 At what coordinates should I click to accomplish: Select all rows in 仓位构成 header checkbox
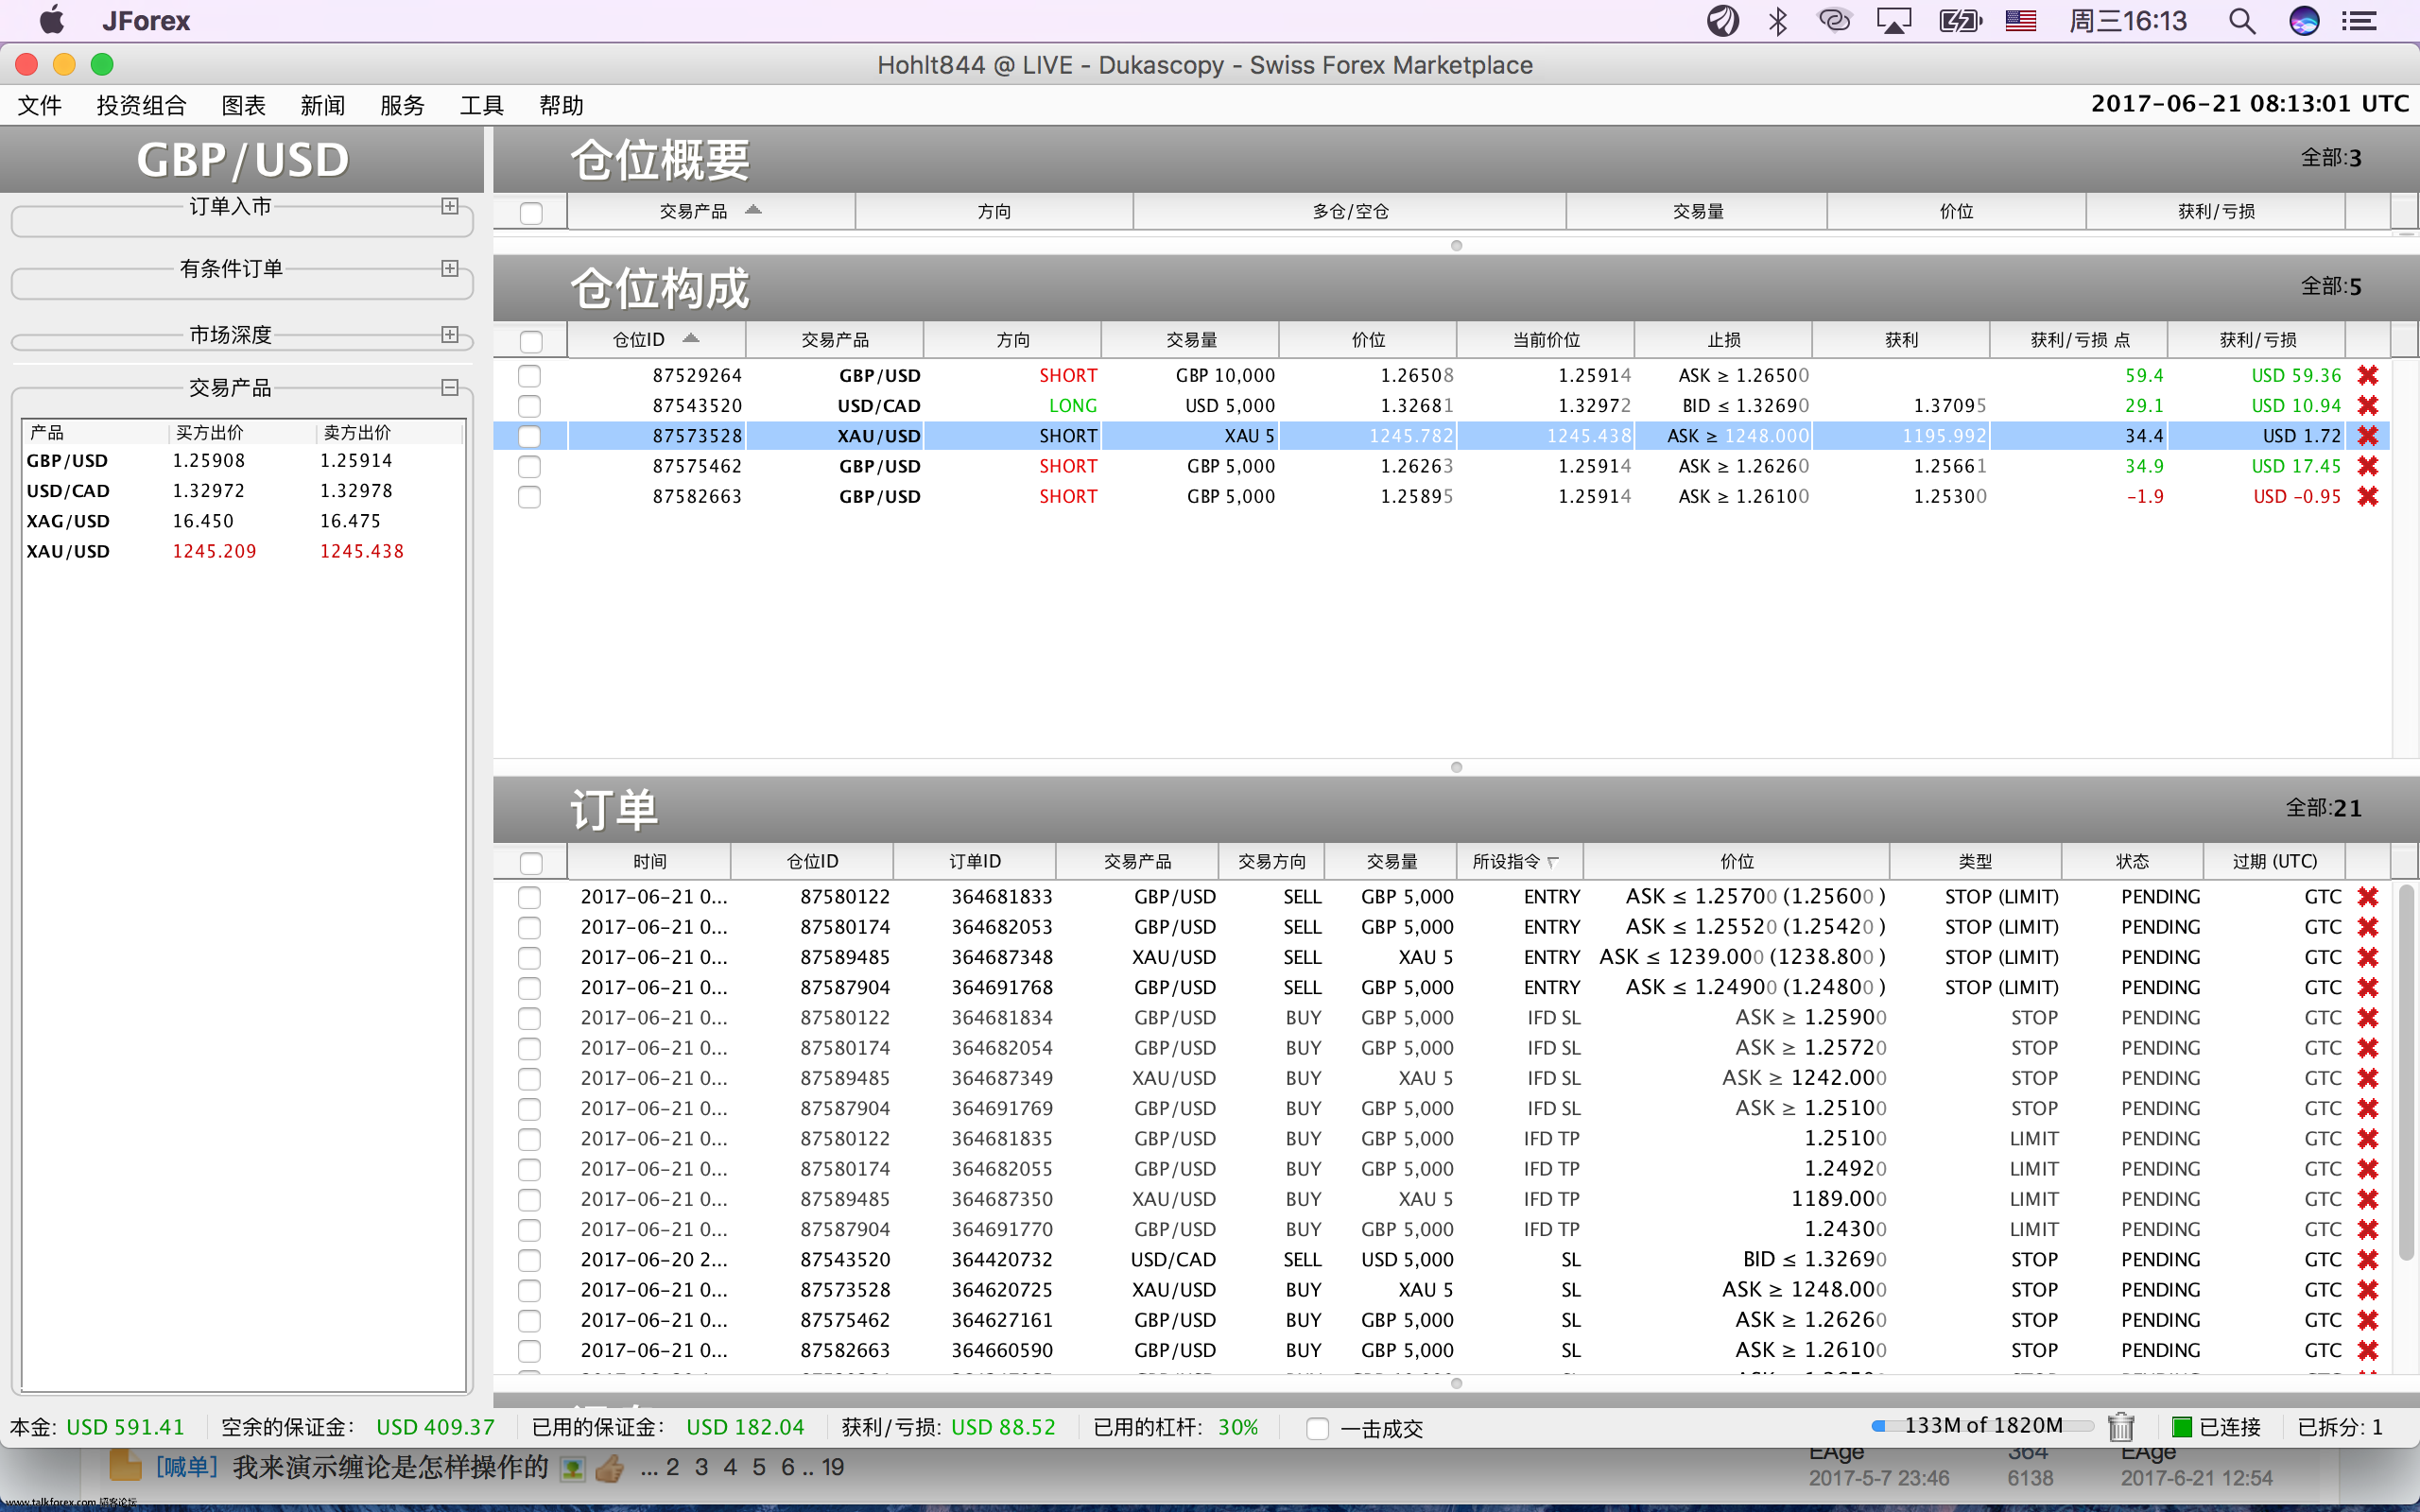point(531,341)
